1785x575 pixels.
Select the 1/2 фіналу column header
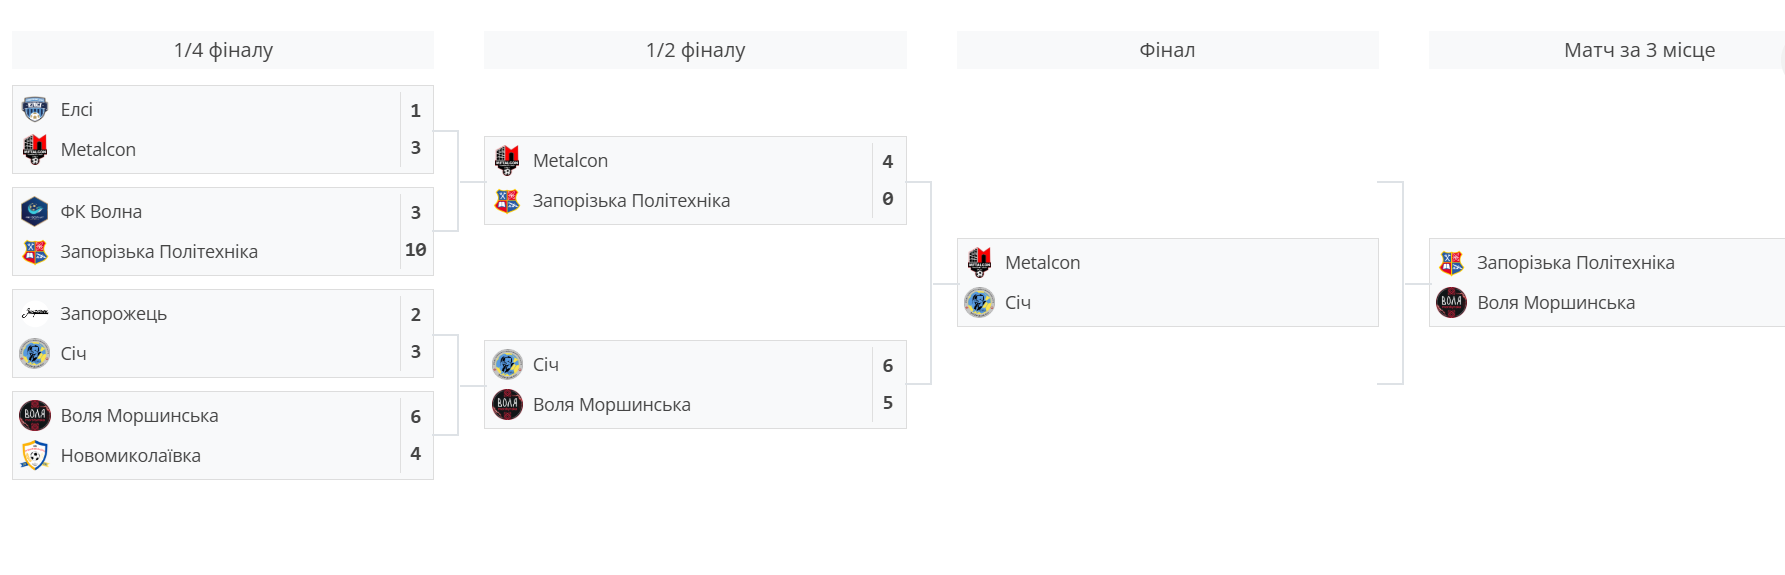pyautogui.click(x=695, y=50)
